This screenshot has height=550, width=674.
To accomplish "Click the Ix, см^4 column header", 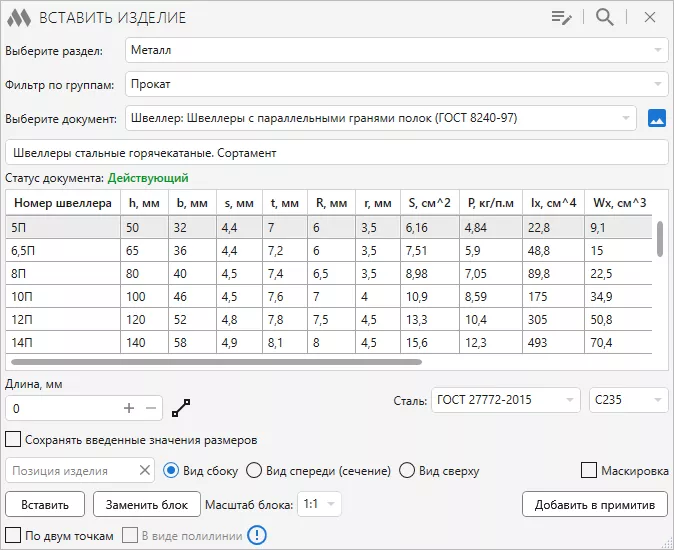I will coord(554,203).
